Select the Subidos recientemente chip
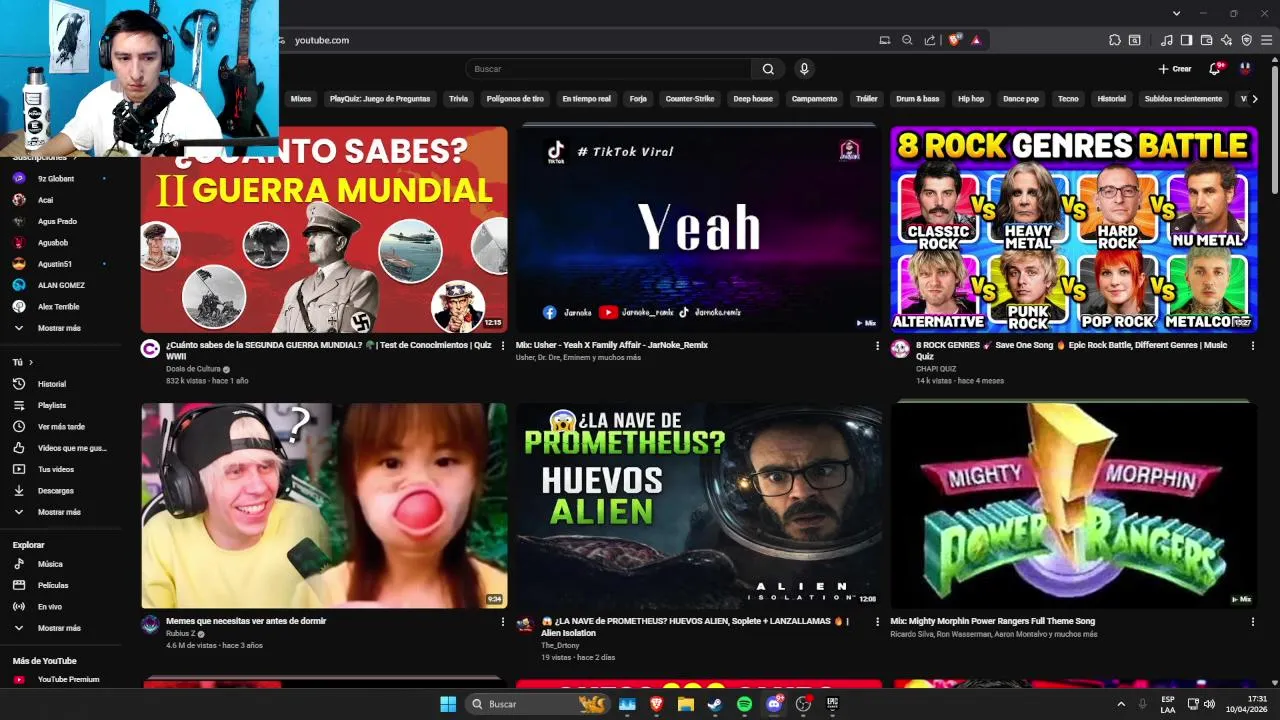This screenshot has height=720, width=1280. click(1183, 99)
